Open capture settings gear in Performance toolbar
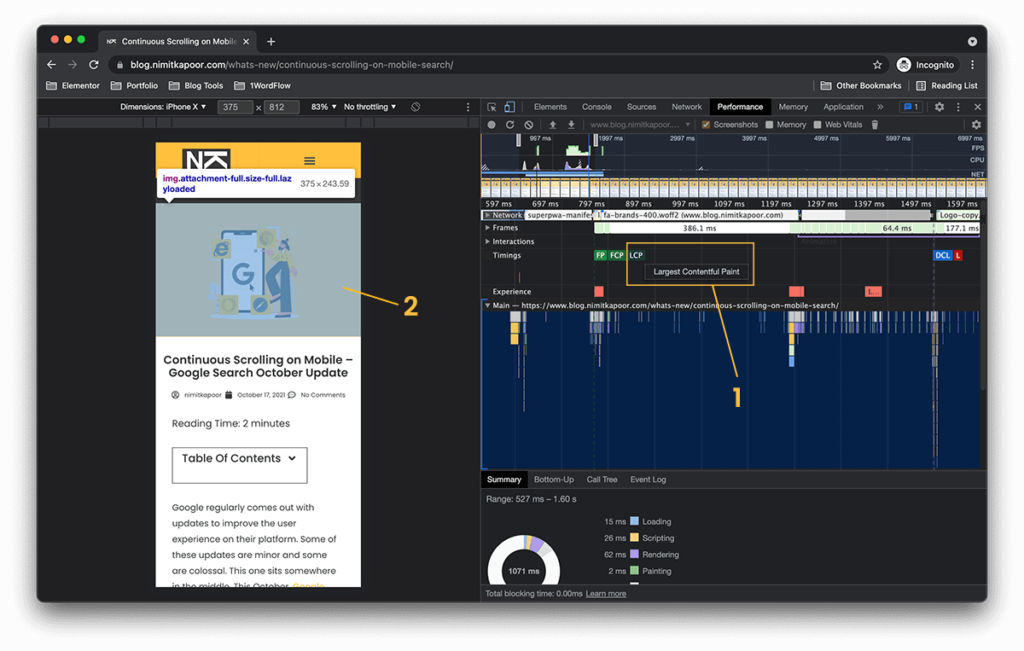This screenshot has width=1024, height=651. point(976,125)
